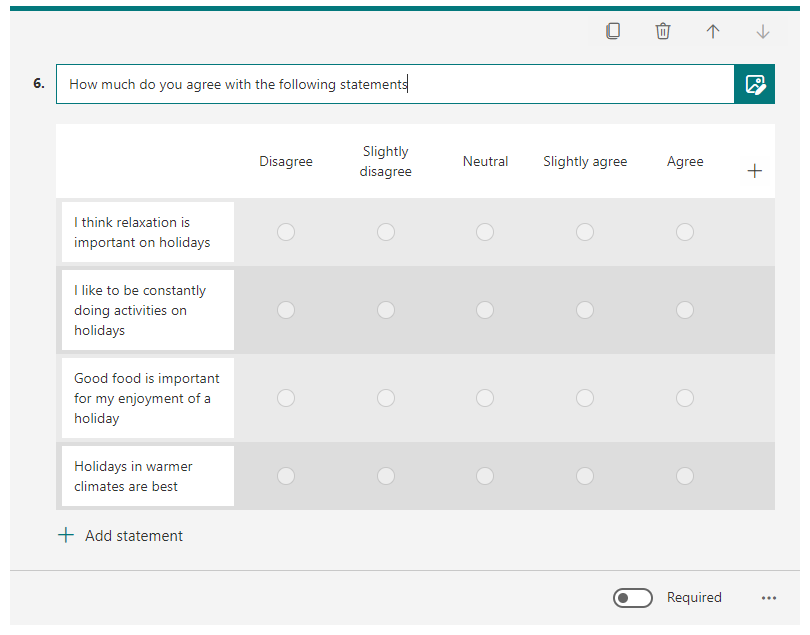
Task: Edit the warmer climates statement text
Action: [x=147, y=476]
